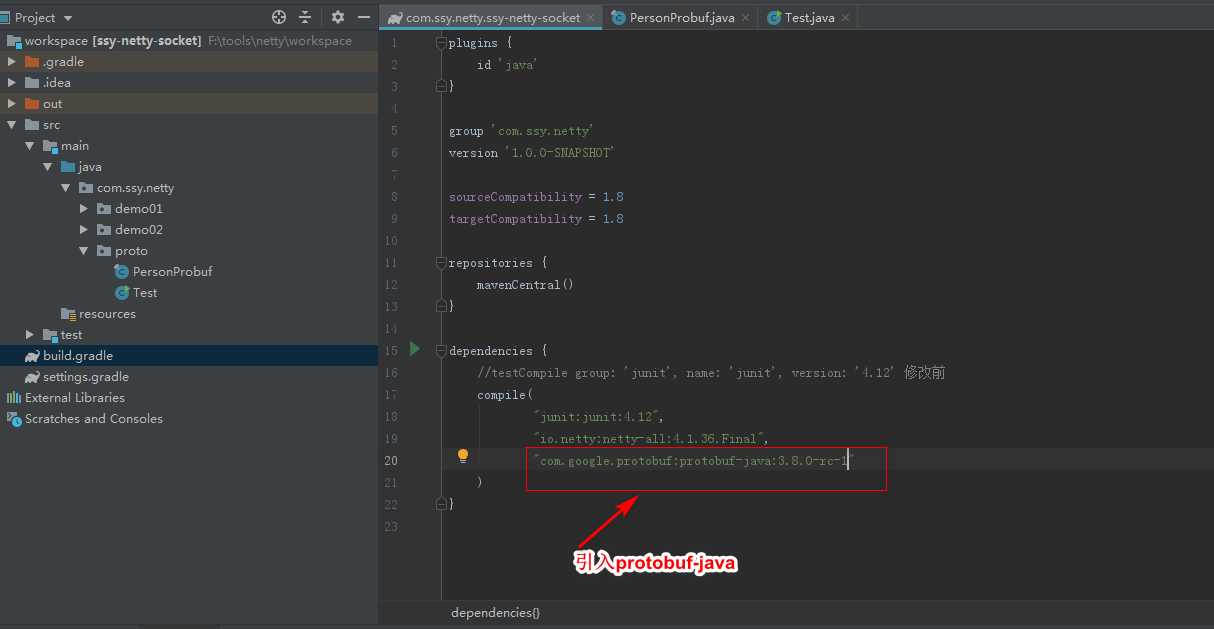Viewport: 1214px width, 629px height.
Task: Click the Test.java tab class icon
Action: pyautogui.click(x=774, y=18)
